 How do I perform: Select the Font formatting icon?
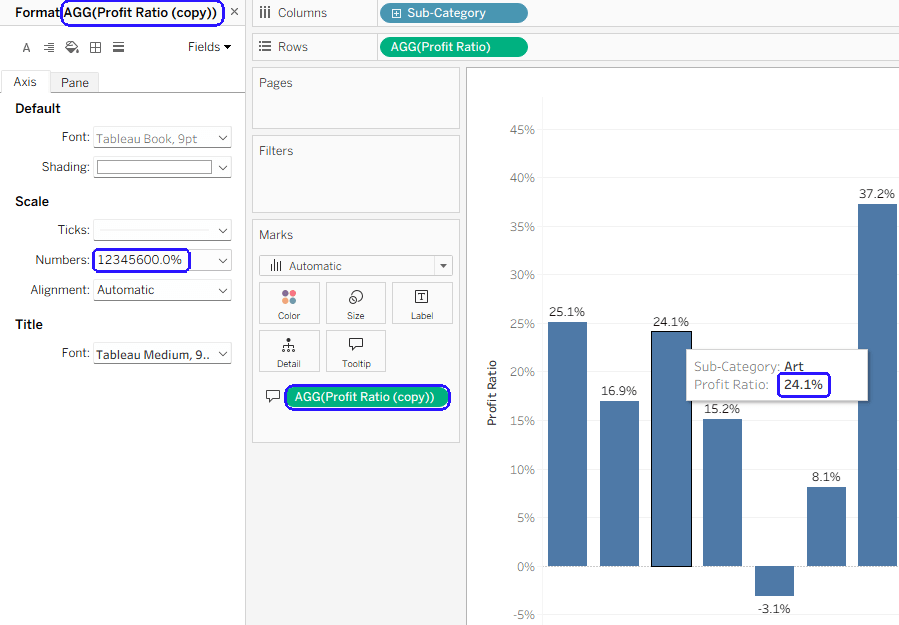(26, 47)
